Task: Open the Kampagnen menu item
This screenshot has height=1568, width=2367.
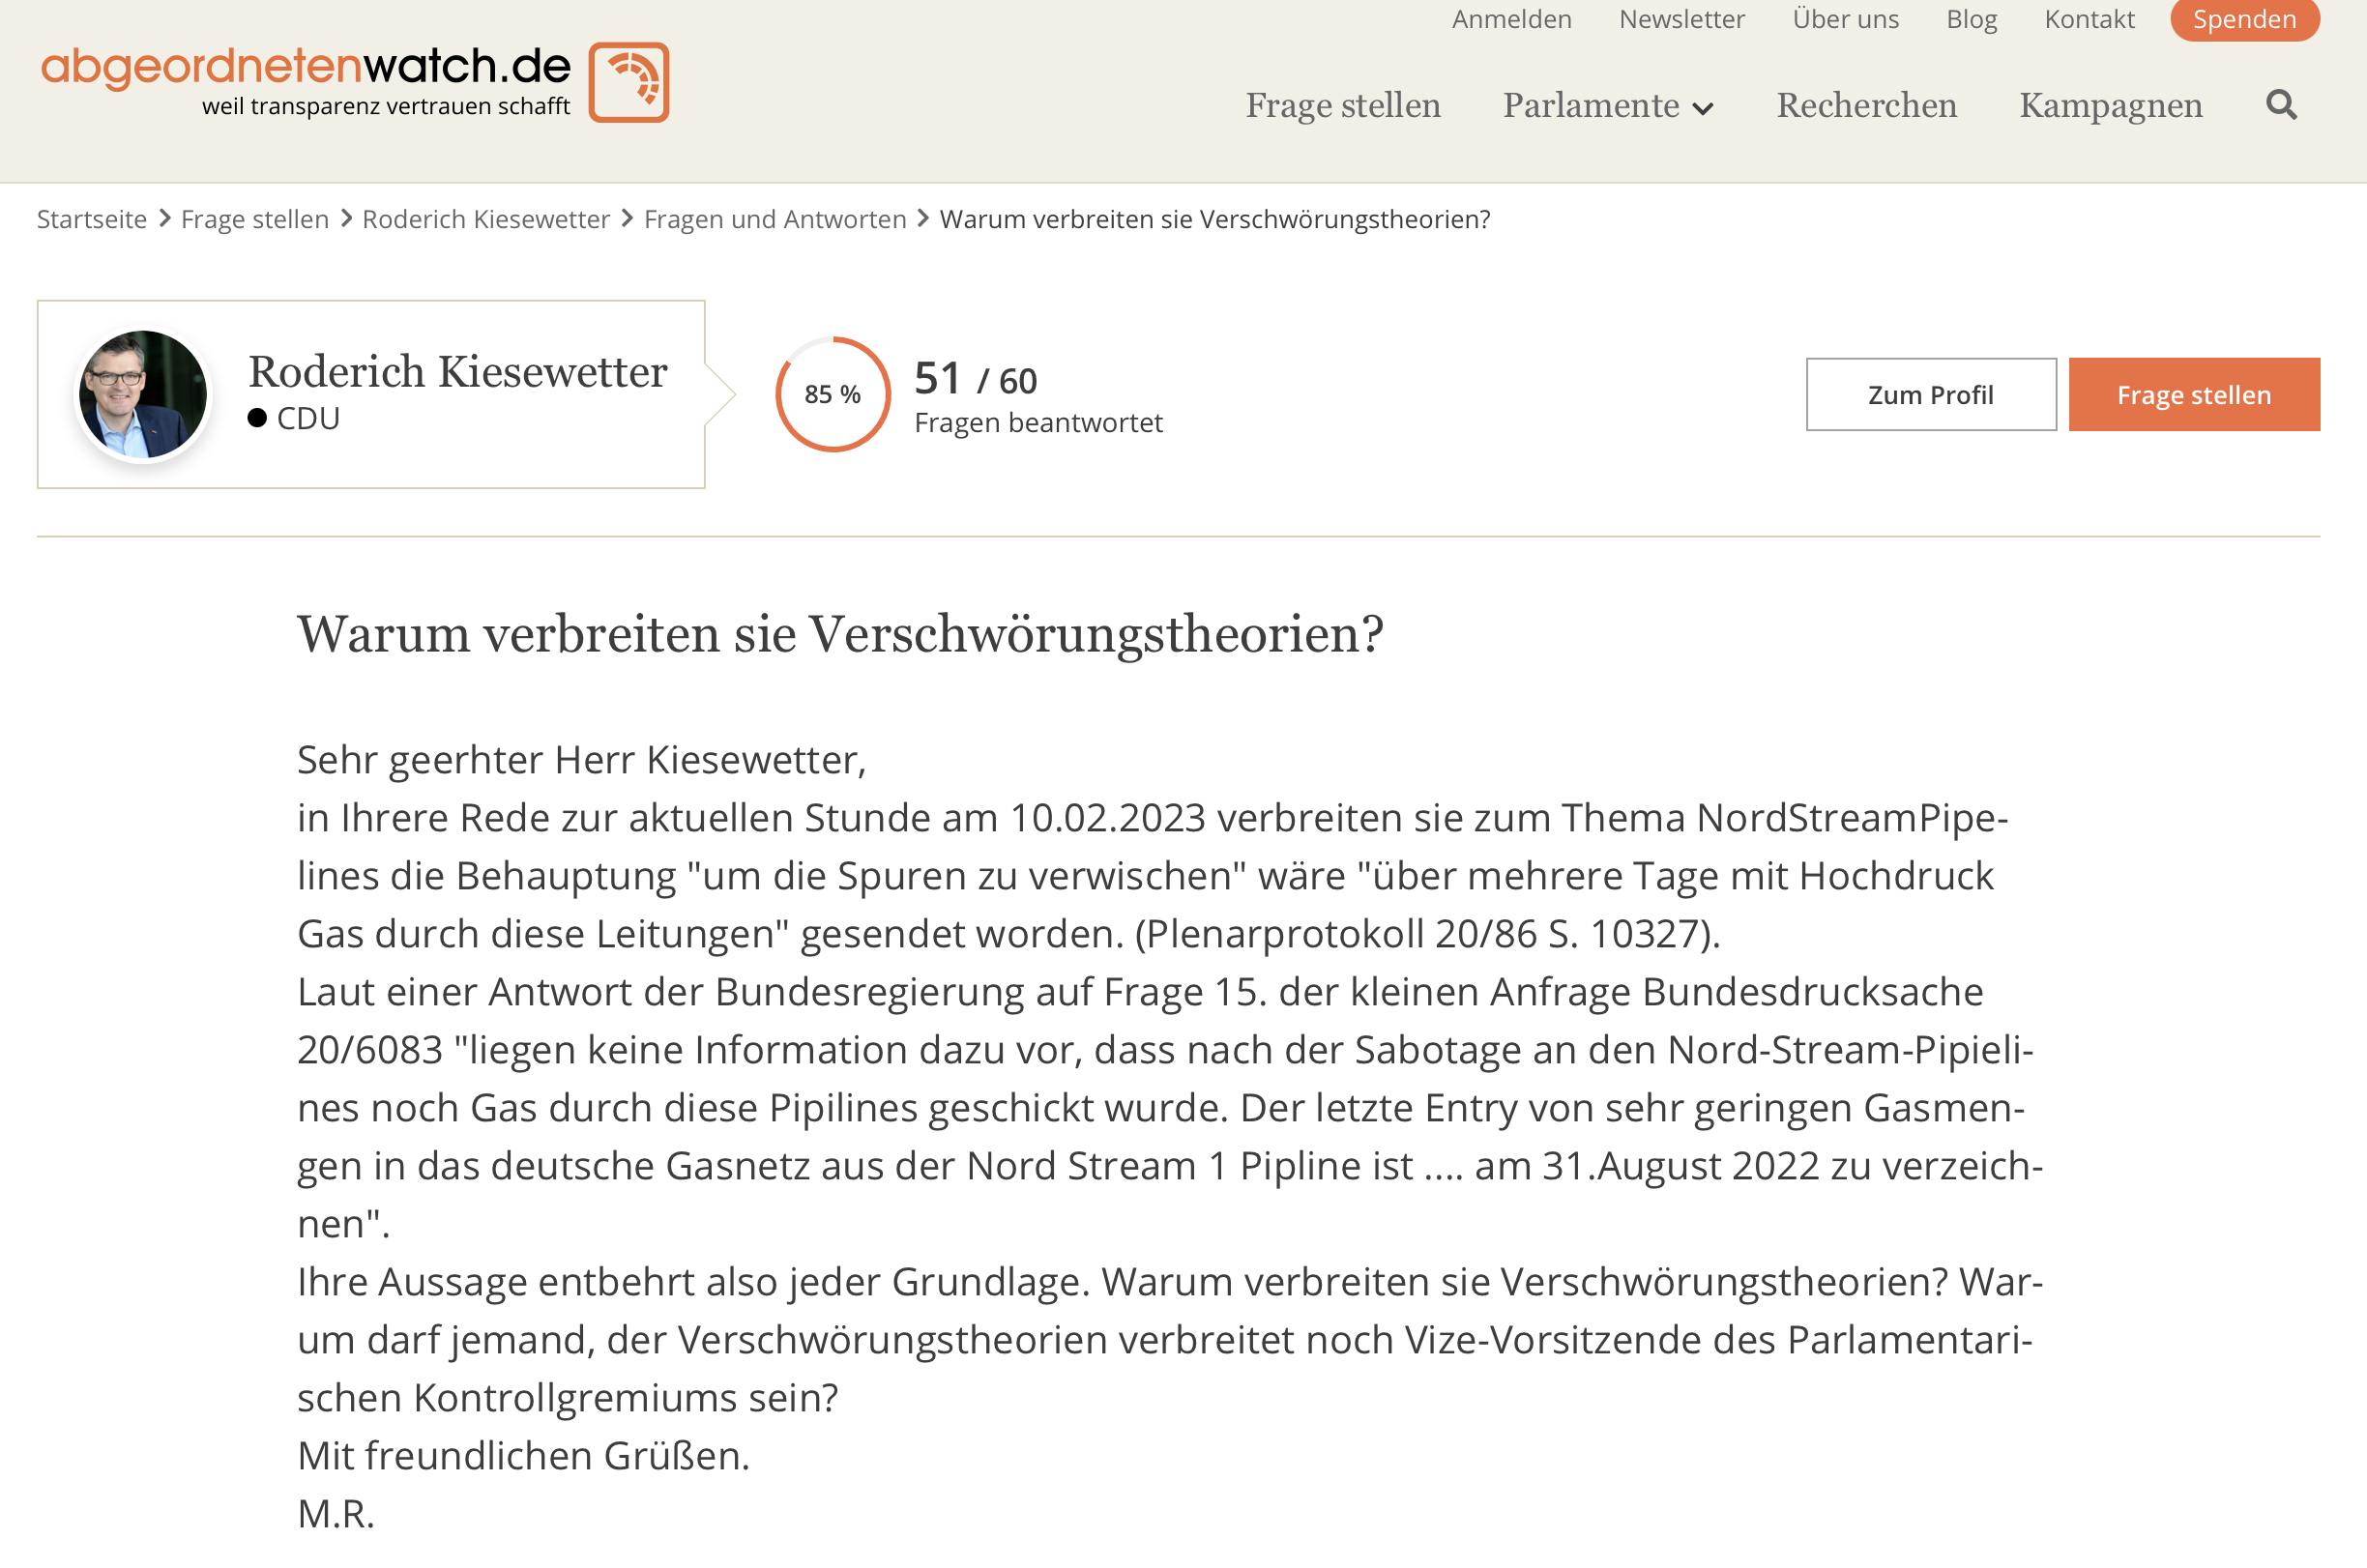Action: pos(2110,106)
